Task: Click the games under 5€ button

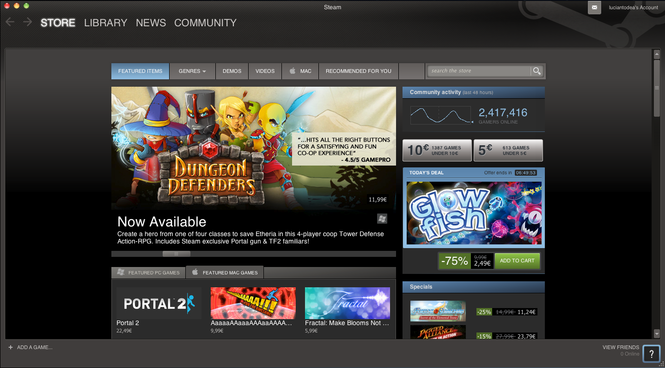Action: 508,151
